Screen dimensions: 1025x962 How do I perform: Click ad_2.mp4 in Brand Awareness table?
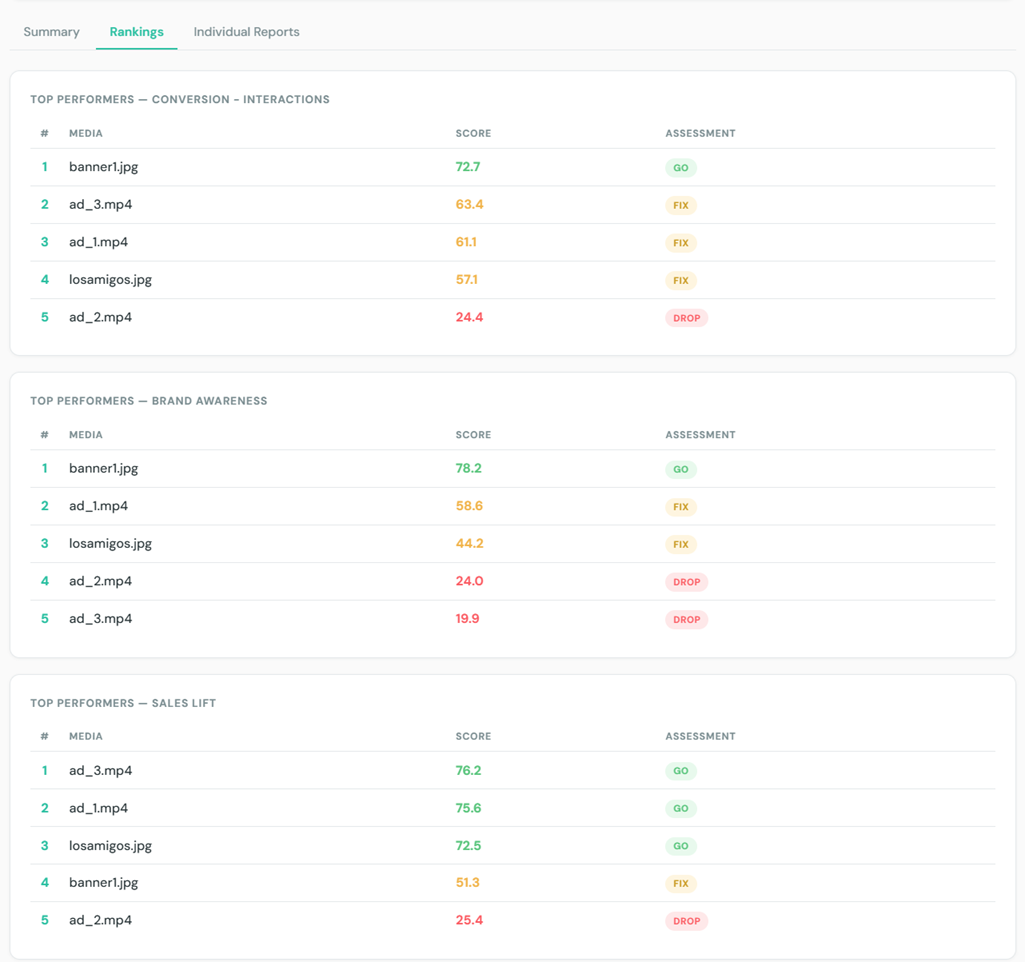pyautogui.click(x=101, y=582)
